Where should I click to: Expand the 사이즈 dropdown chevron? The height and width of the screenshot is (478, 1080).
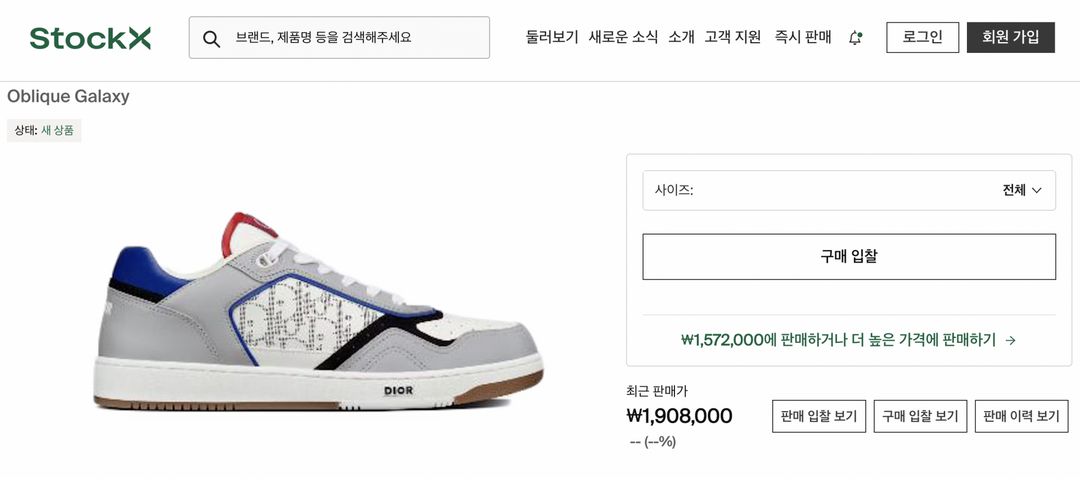point(1037,191)
